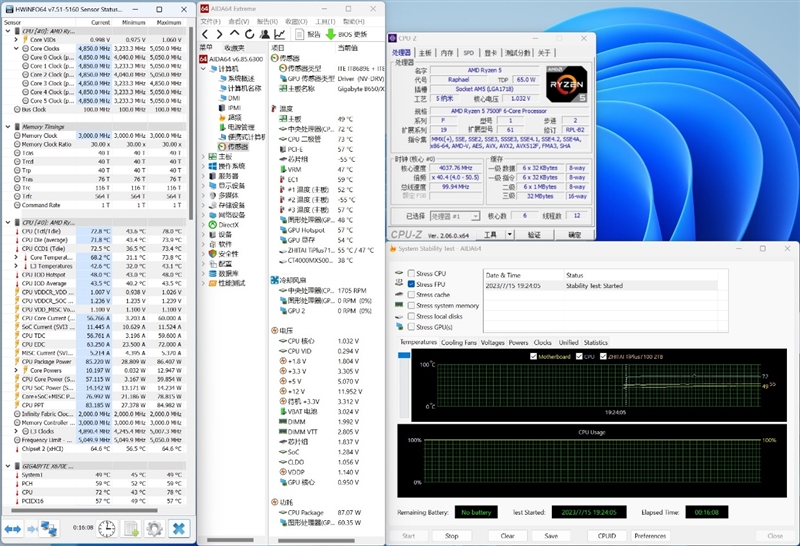The image size is (800, 546).
Task: Click HWiNFO clock reset icon
Action: 107,529
